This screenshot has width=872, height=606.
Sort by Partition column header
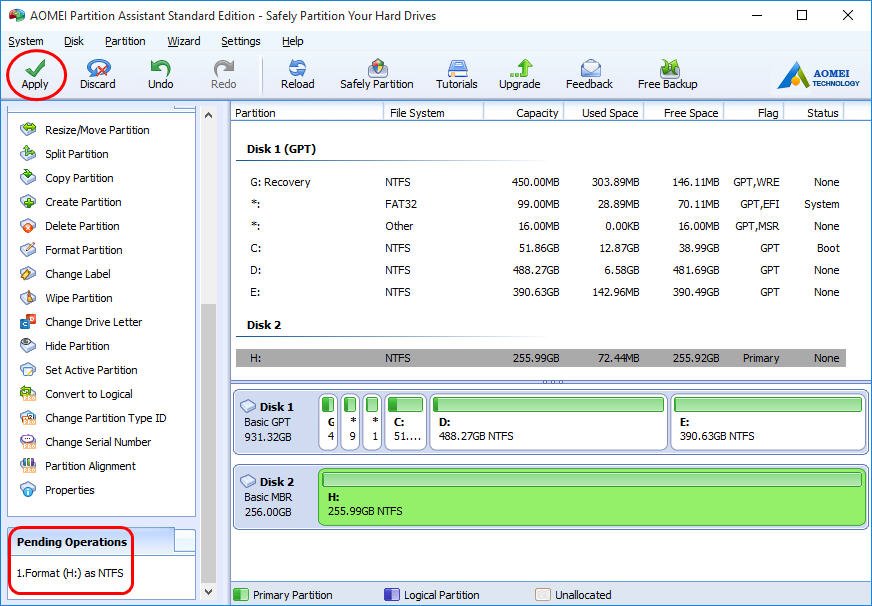308,113
